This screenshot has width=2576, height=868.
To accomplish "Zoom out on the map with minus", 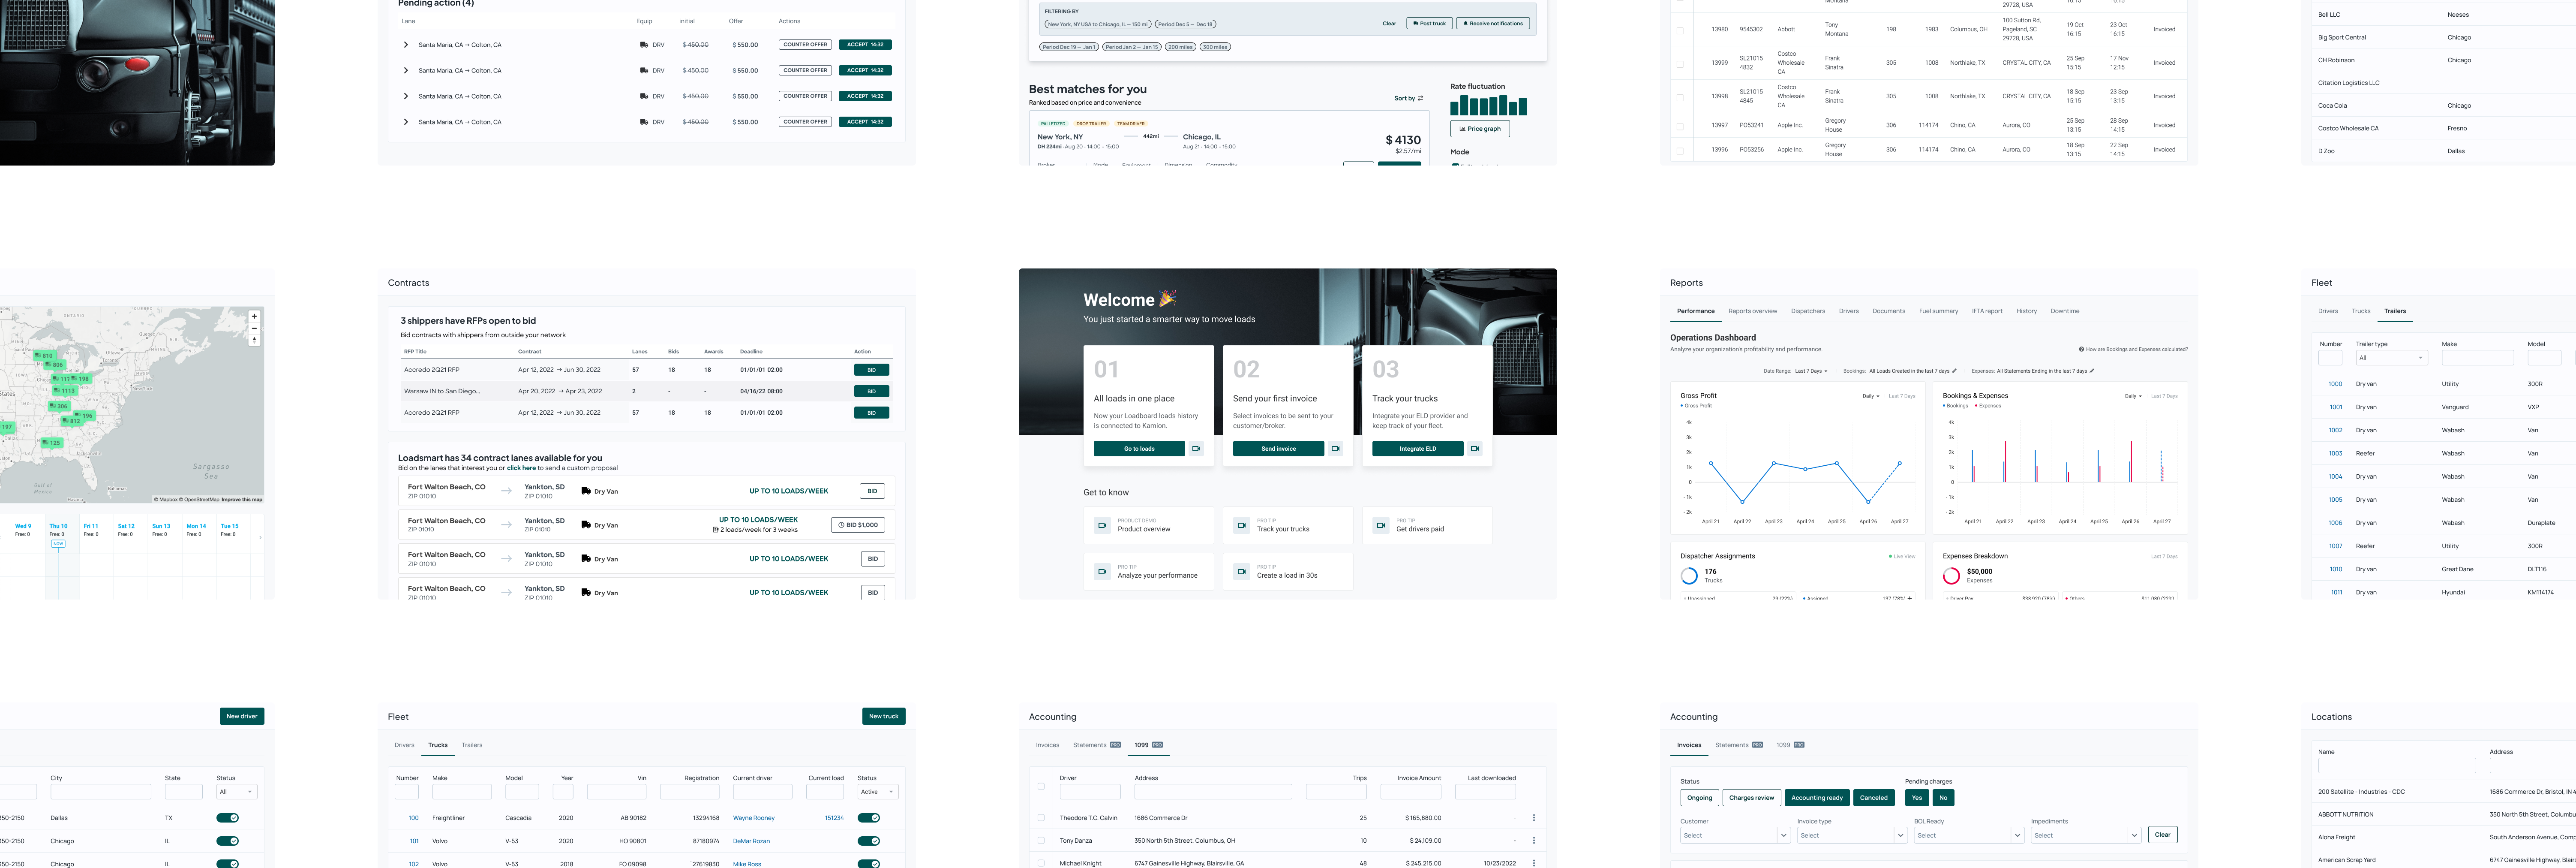I will pyautogui.click(x=254, y=328).
